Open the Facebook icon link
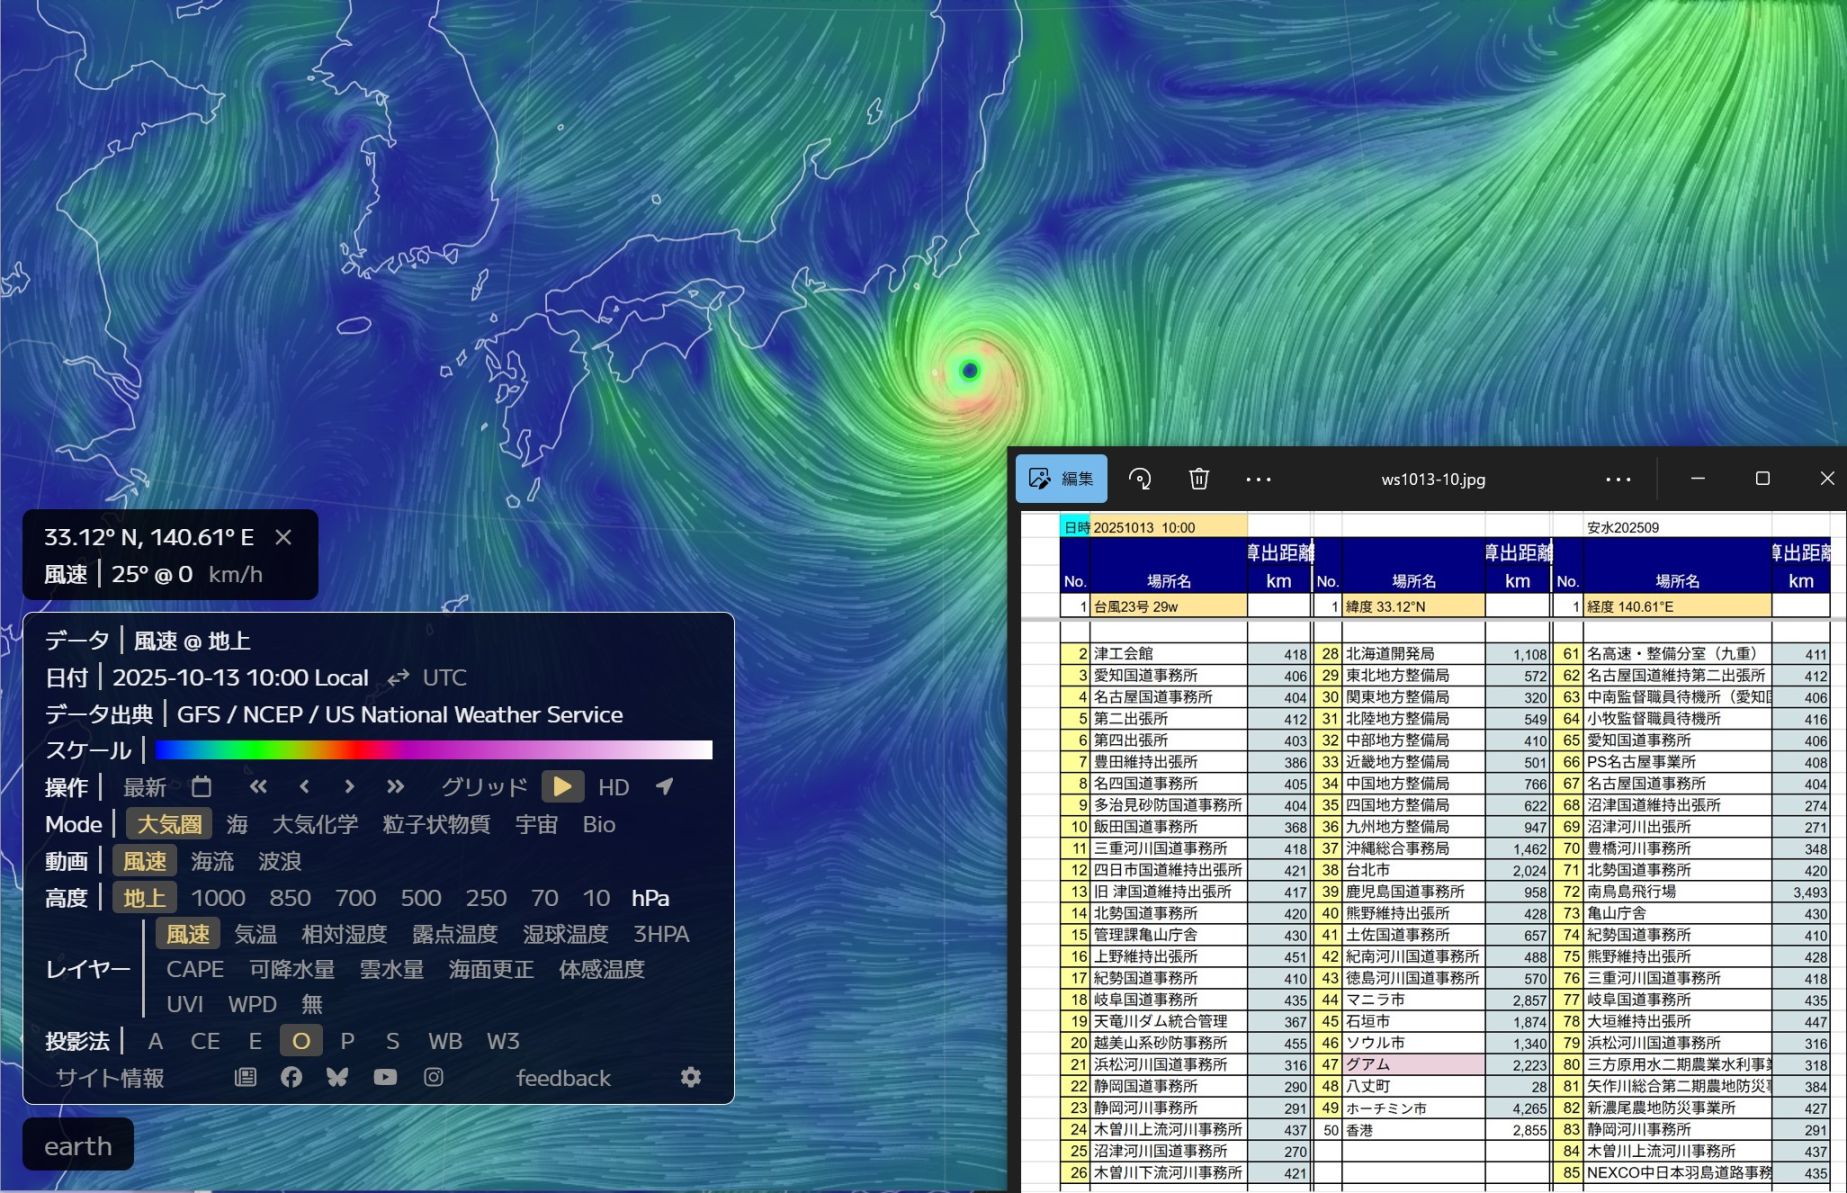Screen dimensions: 1847x1193 pyautogui.click(x=291, y=1077)
